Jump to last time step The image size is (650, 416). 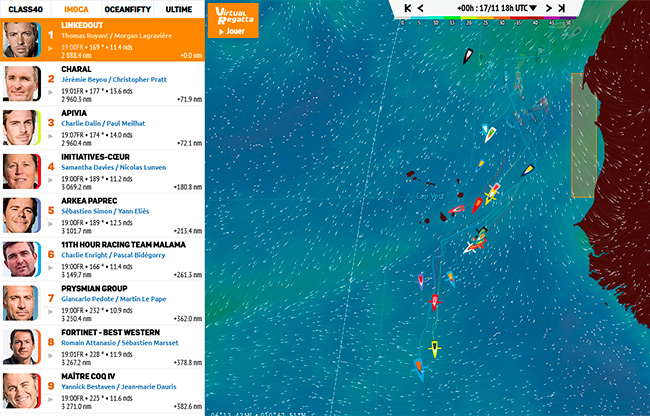(x=562, y=8)
